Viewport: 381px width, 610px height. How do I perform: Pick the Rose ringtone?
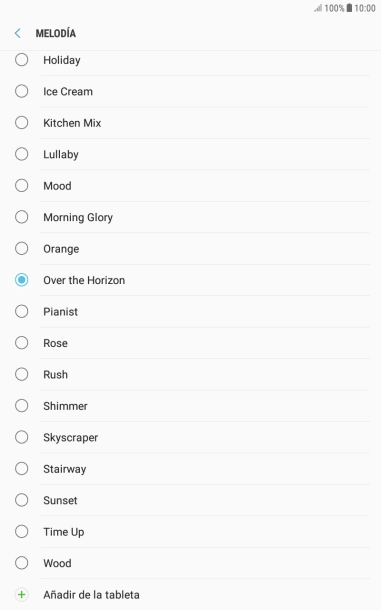pos(190,343)
